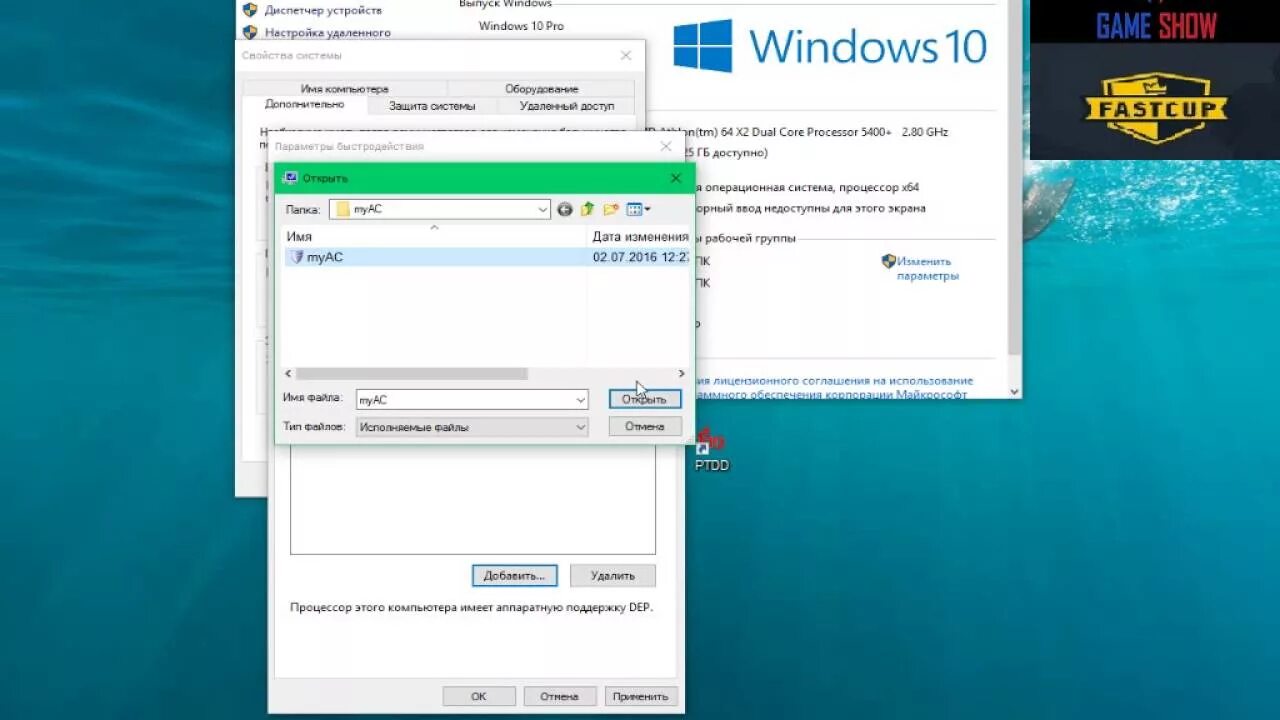The width and height of the screenshot is (1280, 720).
Task: Close the Параметры быстродействия window
Action: click(x=666, y=146)
